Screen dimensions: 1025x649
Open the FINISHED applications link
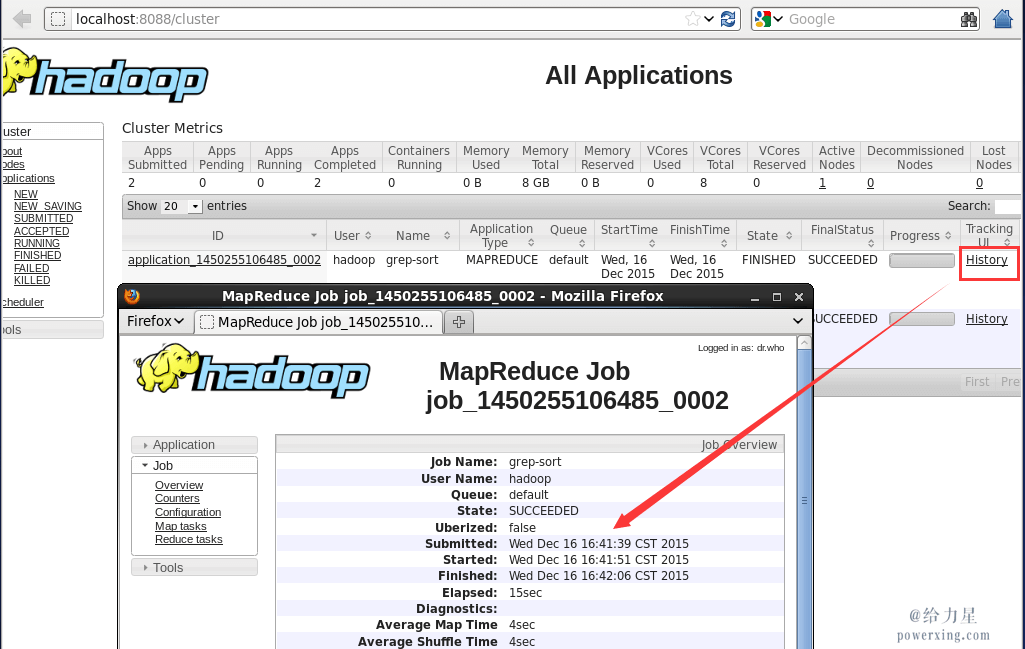tap(37, 256)
